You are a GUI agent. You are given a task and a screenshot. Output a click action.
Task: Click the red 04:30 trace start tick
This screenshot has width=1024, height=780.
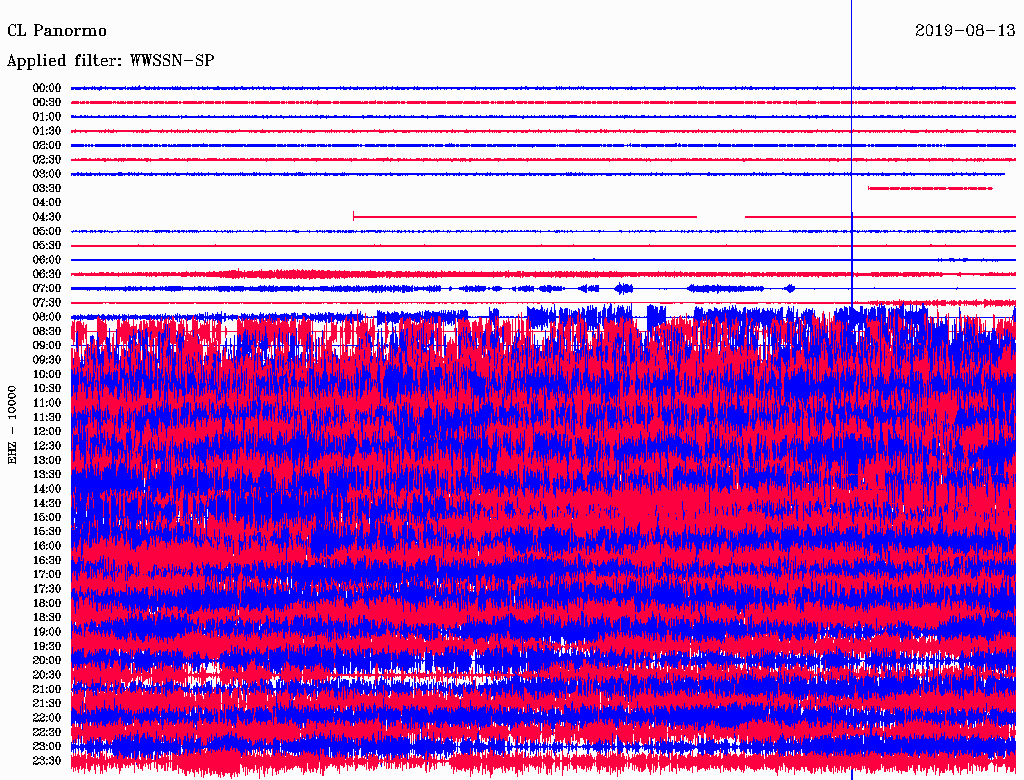pos(353,216)
